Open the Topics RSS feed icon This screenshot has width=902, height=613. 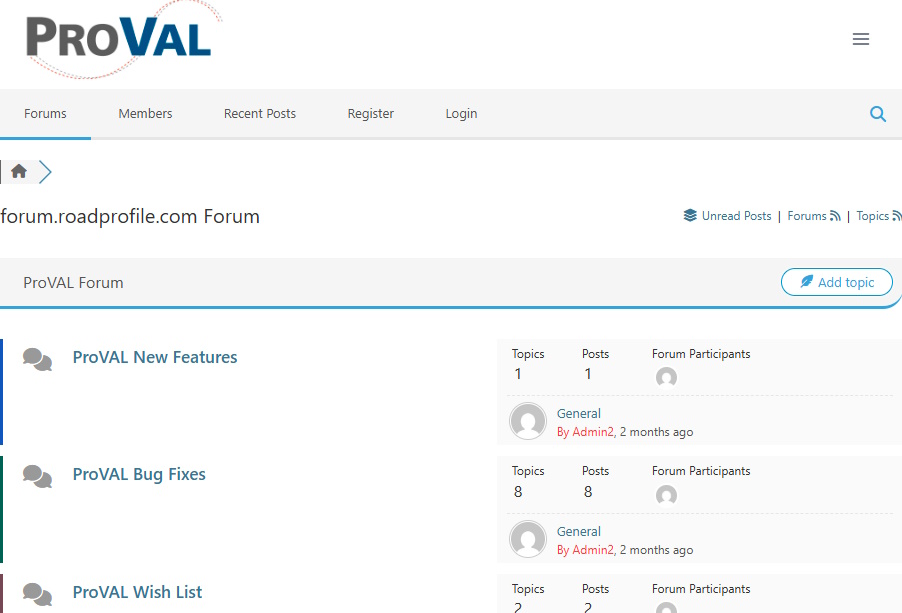click(897, 216)
